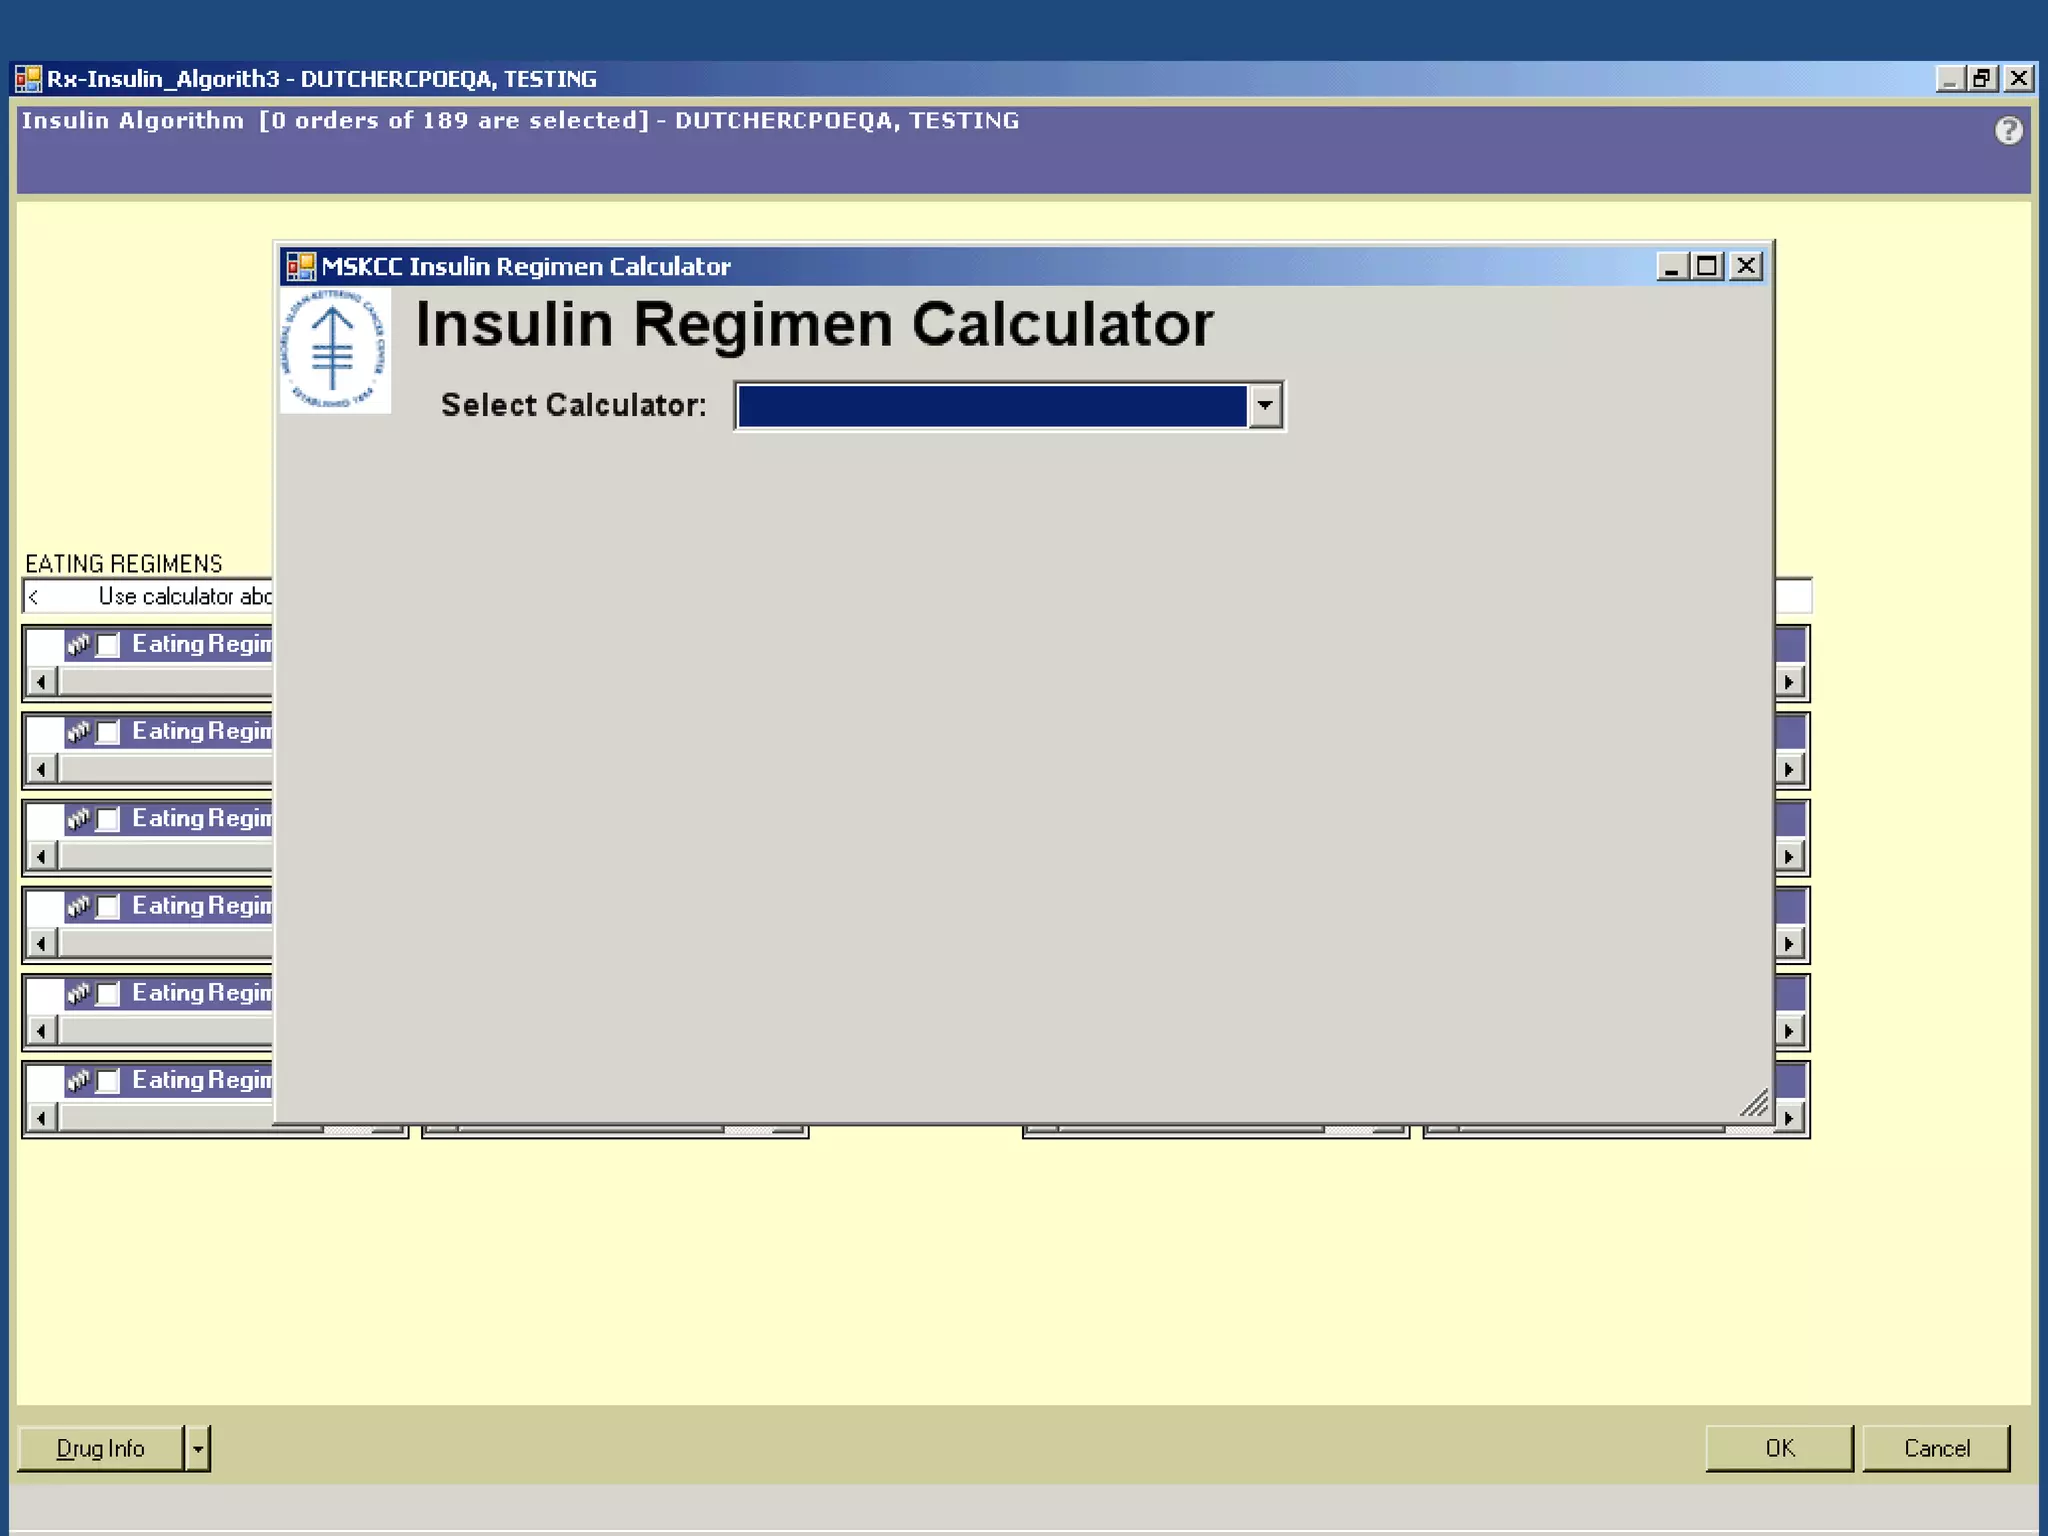Click the MSKCC Insulin Regimen Calculator title icon
Image resolution: width=2048 pixels, height=1536 pixels.
point(301,266)
